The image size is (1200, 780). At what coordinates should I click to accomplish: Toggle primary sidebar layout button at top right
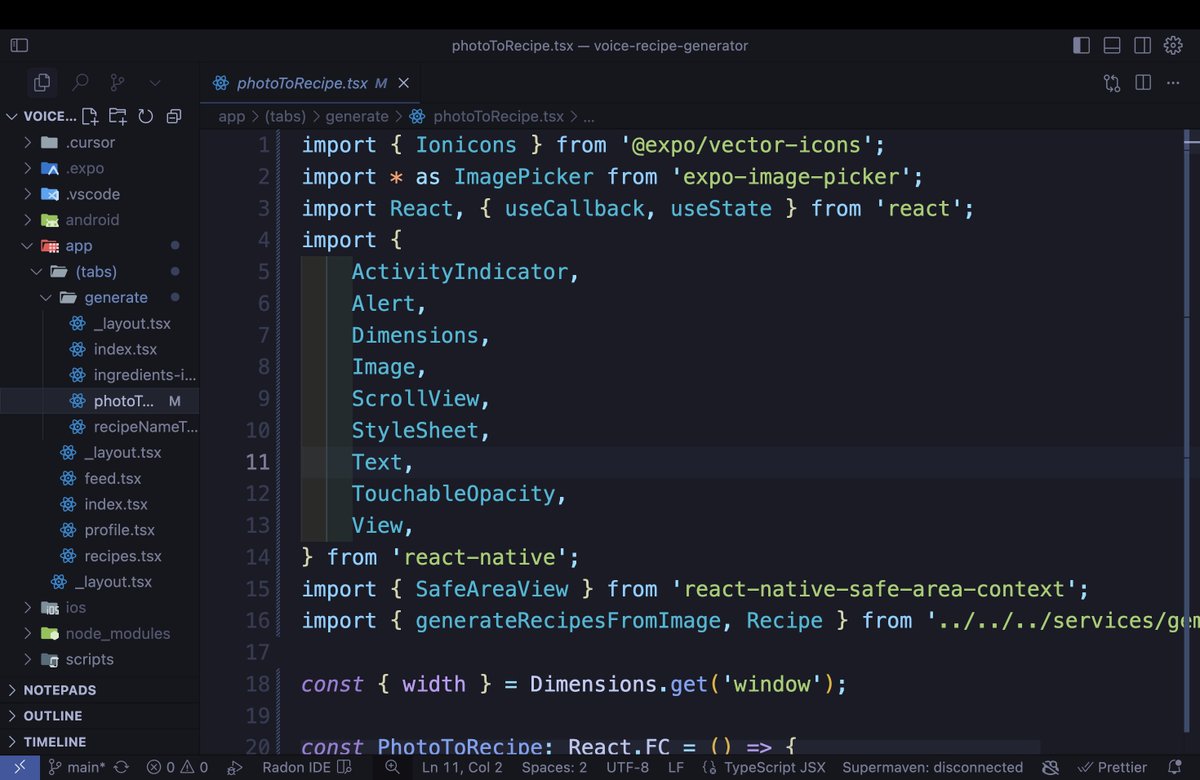click(x=1081, y=45)
